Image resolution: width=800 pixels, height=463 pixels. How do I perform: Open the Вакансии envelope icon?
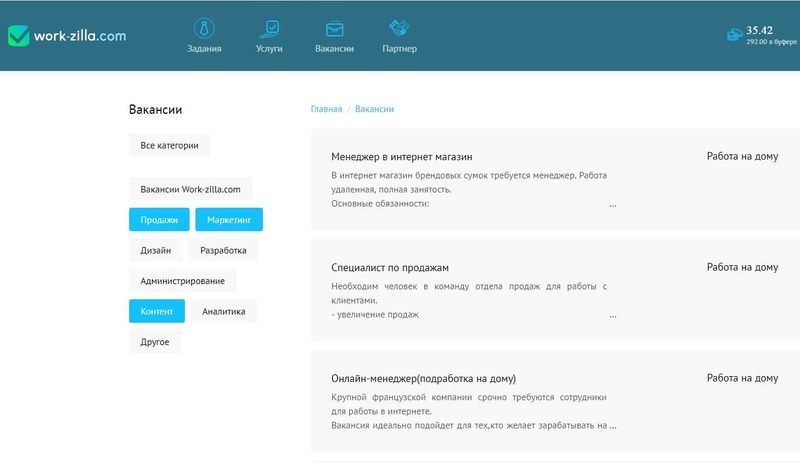[334, 28]
